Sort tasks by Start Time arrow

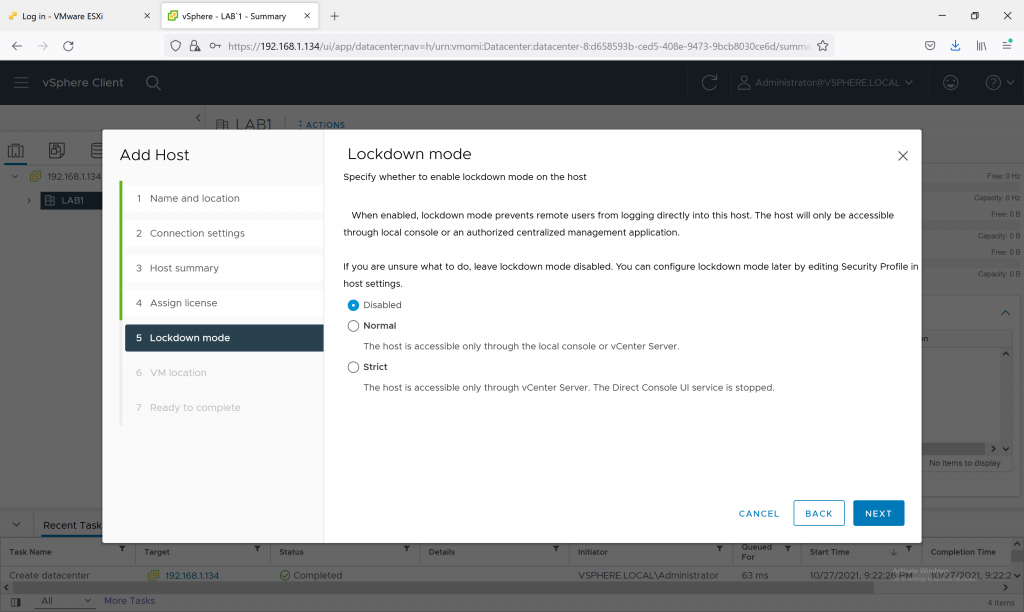[x=893, y=552]
